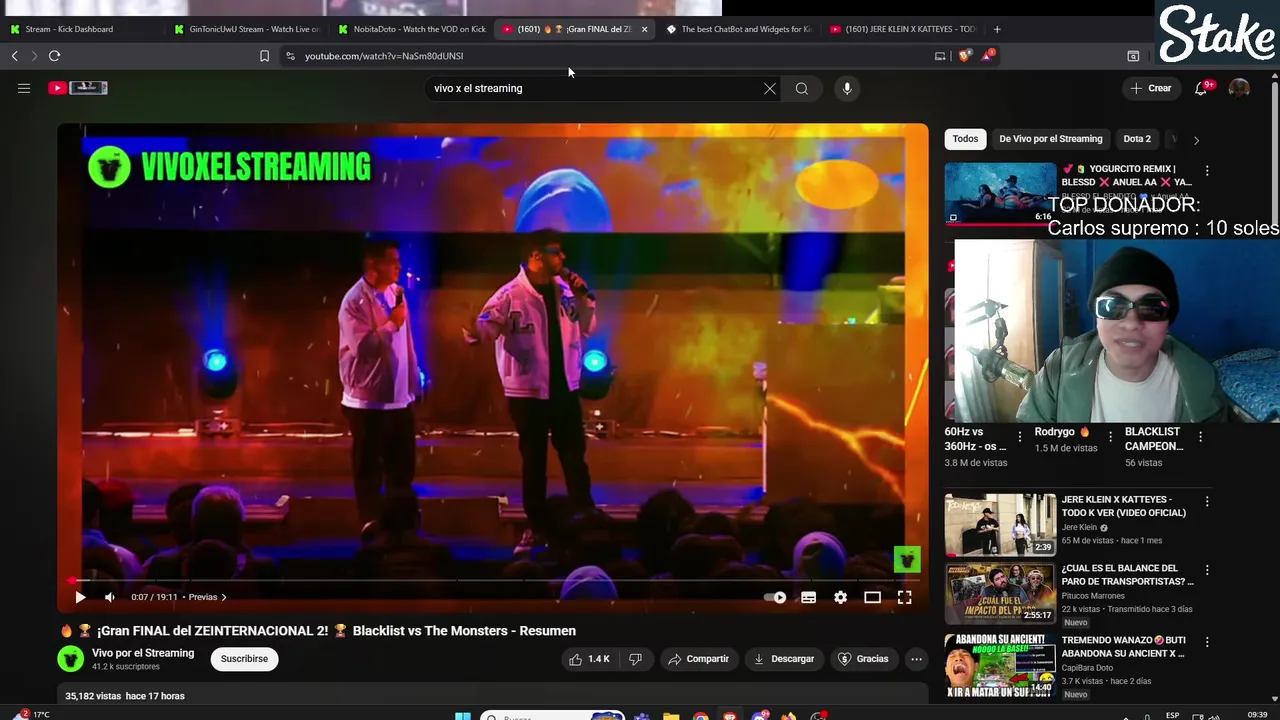Click the youtube.com address bar URL
This screenshot has width=1280, height=720.
(x=384, y=56)
